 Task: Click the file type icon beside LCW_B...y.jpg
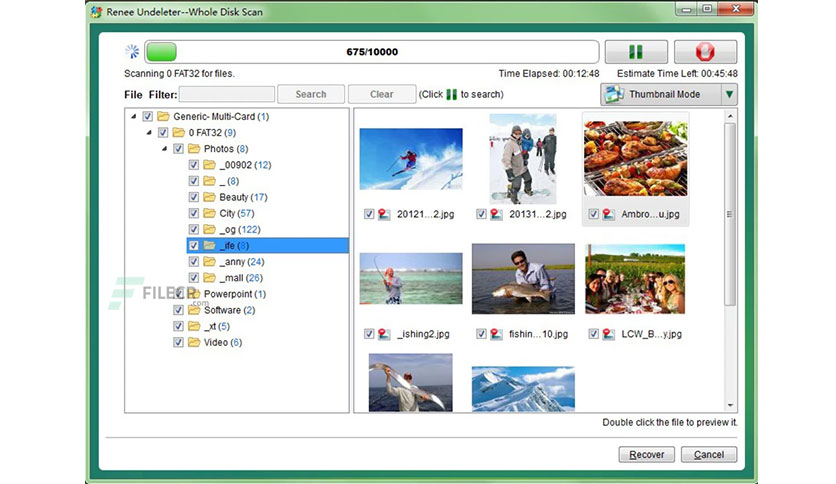coord(608,334)
